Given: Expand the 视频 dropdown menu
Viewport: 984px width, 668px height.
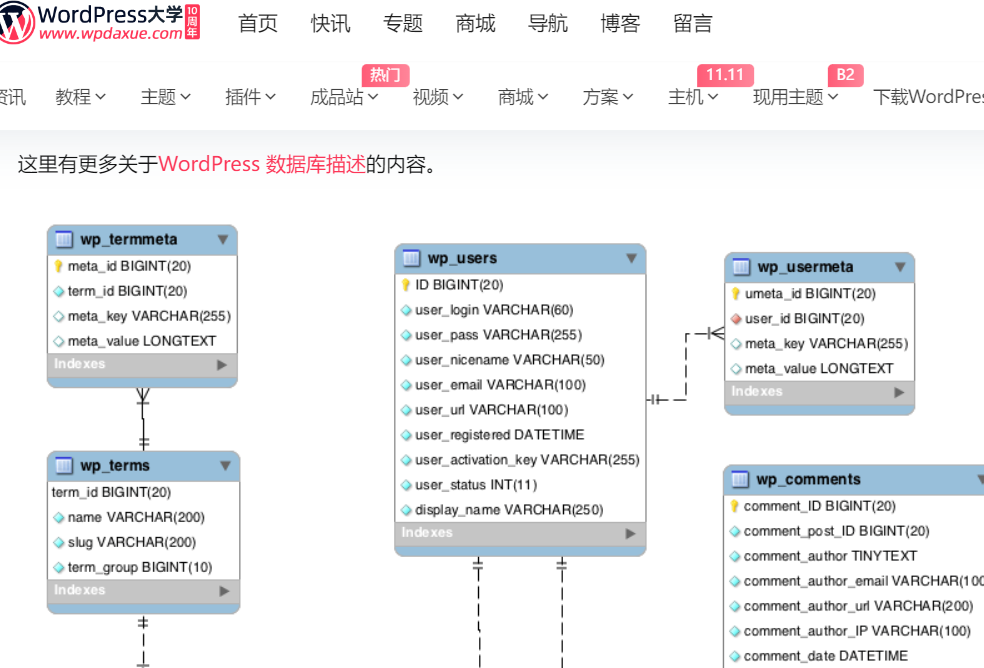Looking at the screenshot, I should (438, 97).
